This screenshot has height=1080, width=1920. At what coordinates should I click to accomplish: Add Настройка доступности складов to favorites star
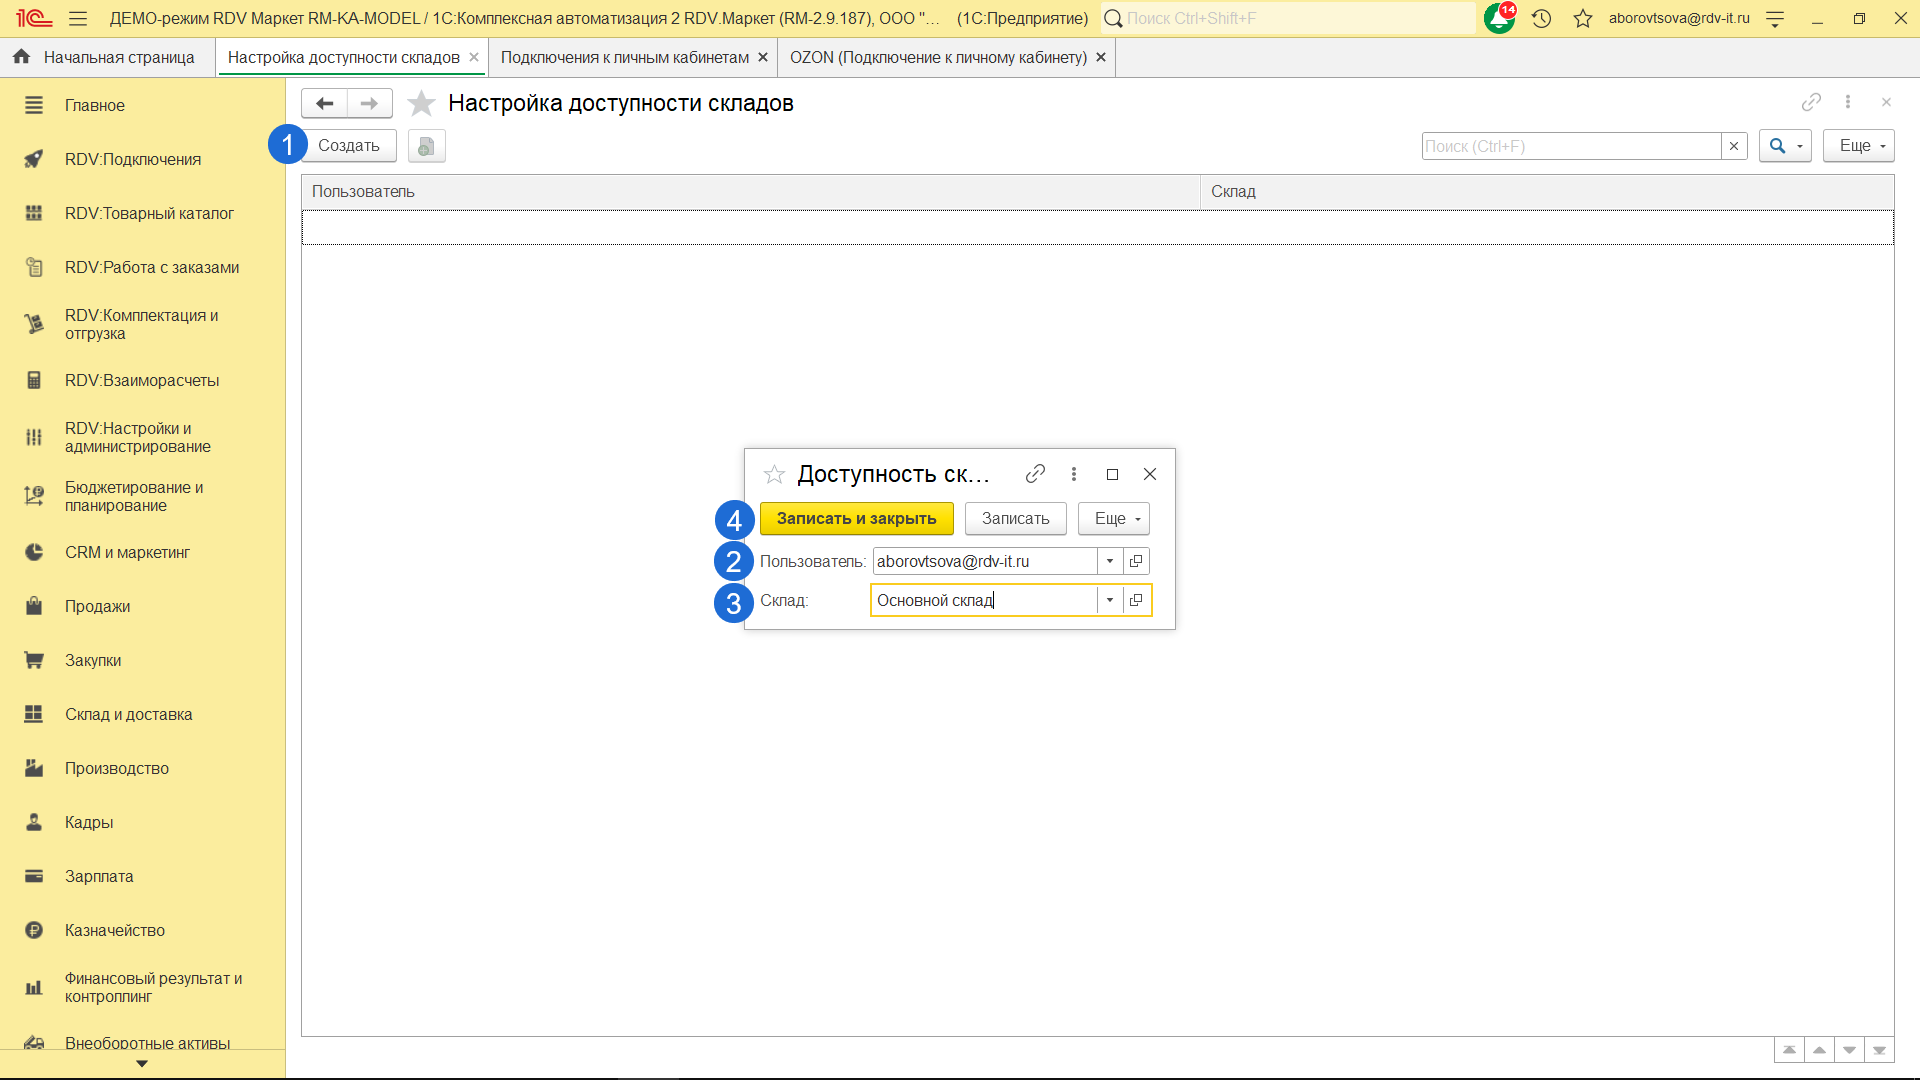point(422,103)
